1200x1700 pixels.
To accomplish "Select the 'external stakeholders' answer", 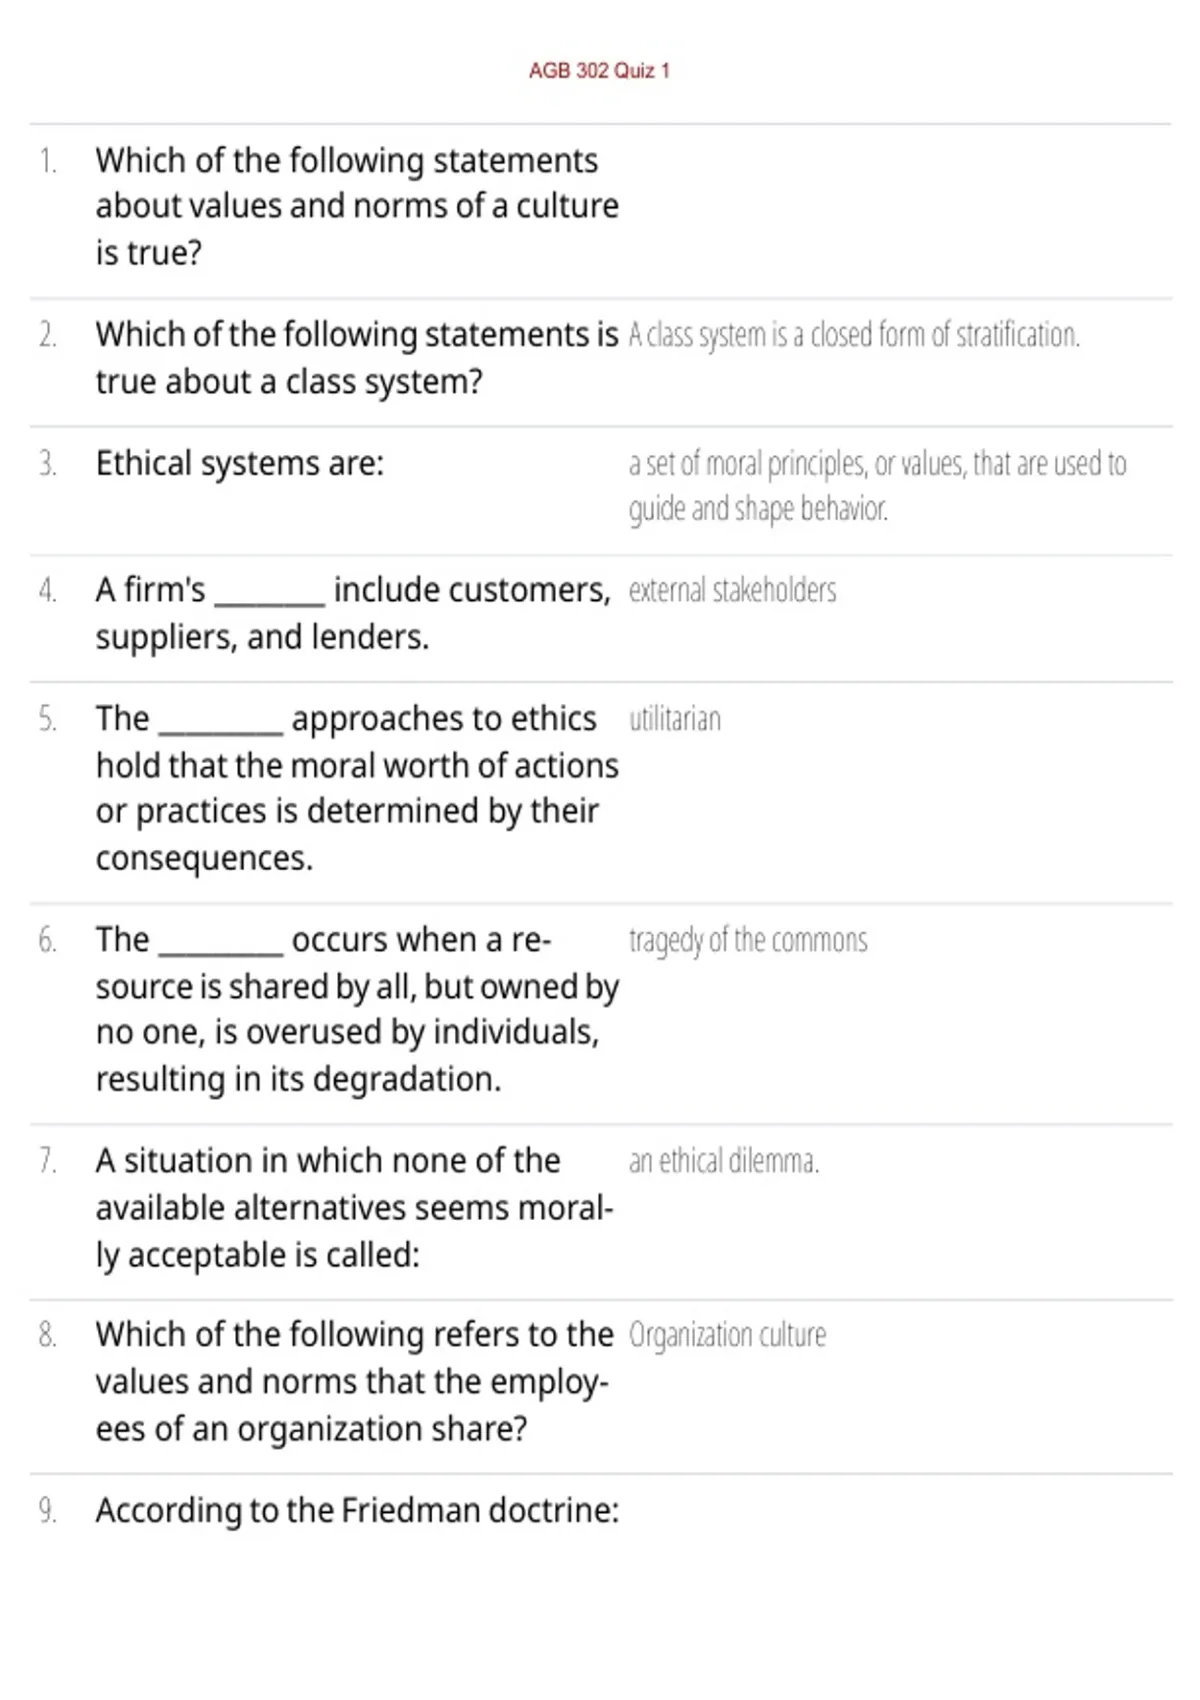I will (732, 590).
